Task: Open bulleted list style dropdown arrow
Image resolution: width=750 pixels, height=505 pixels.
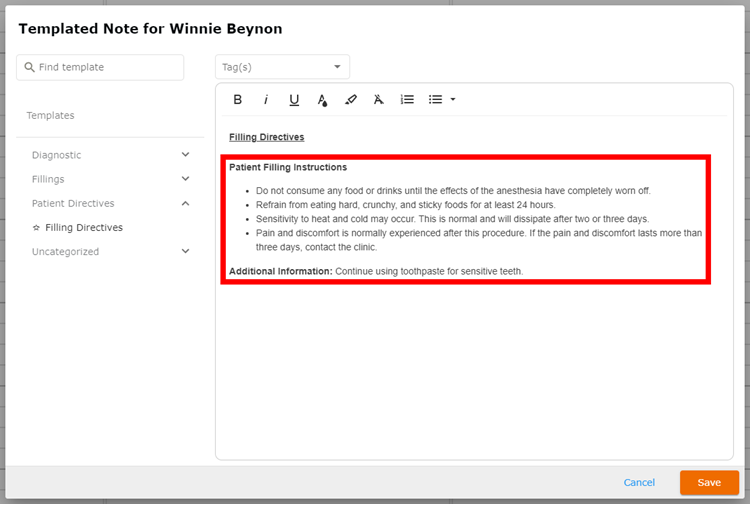Action: [452, 99]
